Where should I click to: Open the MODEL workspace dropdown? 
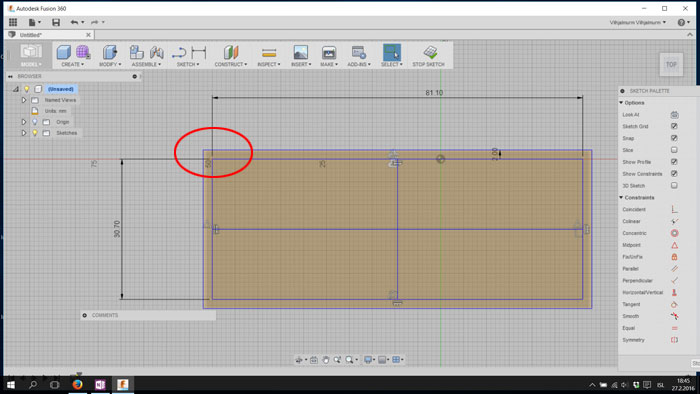(x=30, y=65)
